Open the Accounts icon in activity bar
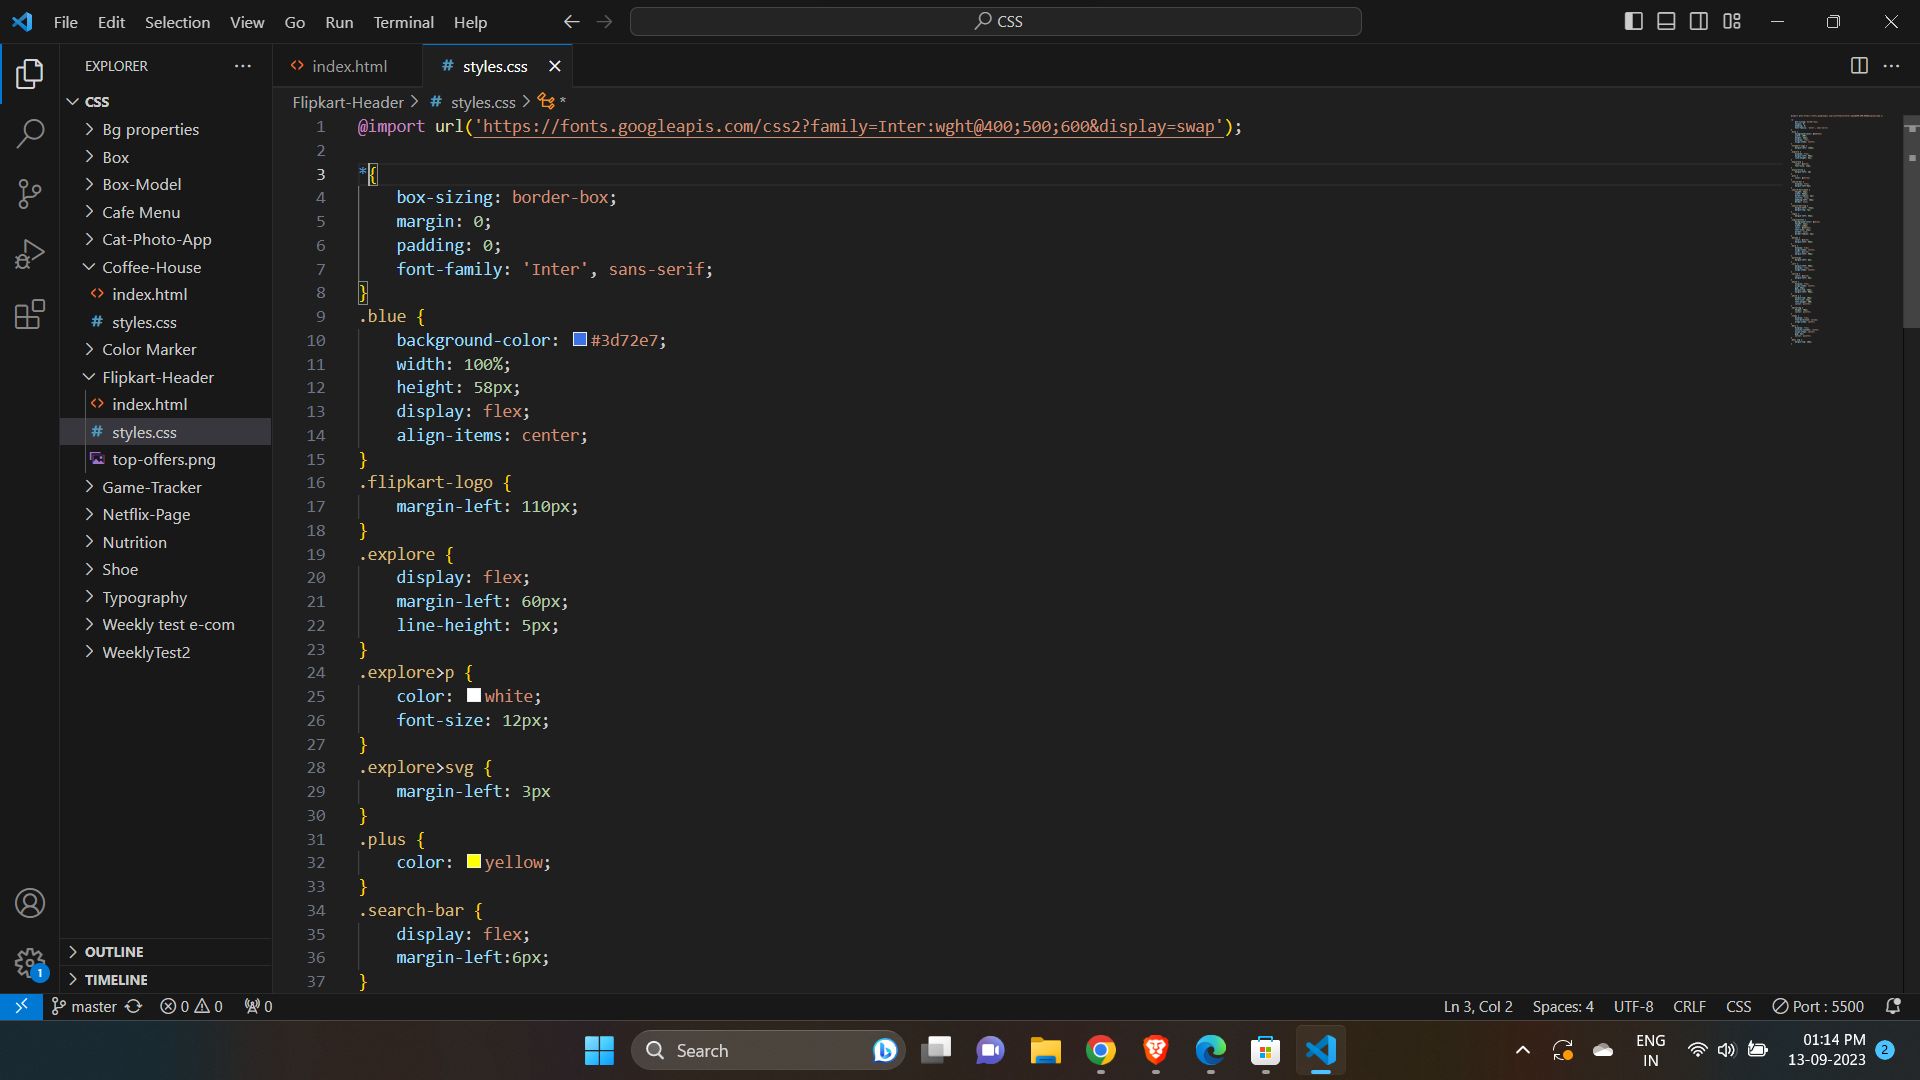The width and height of the screenshot is (1920, 1080). click(30, 903)
